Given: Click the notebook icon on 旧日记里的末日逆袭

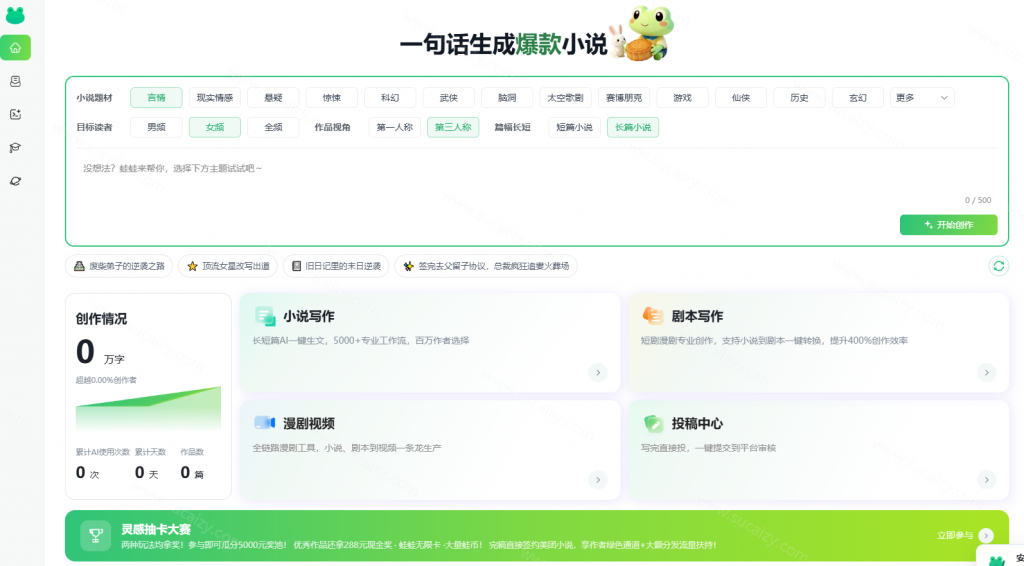Looking at the screenshot, I should [x=296, y=266].
